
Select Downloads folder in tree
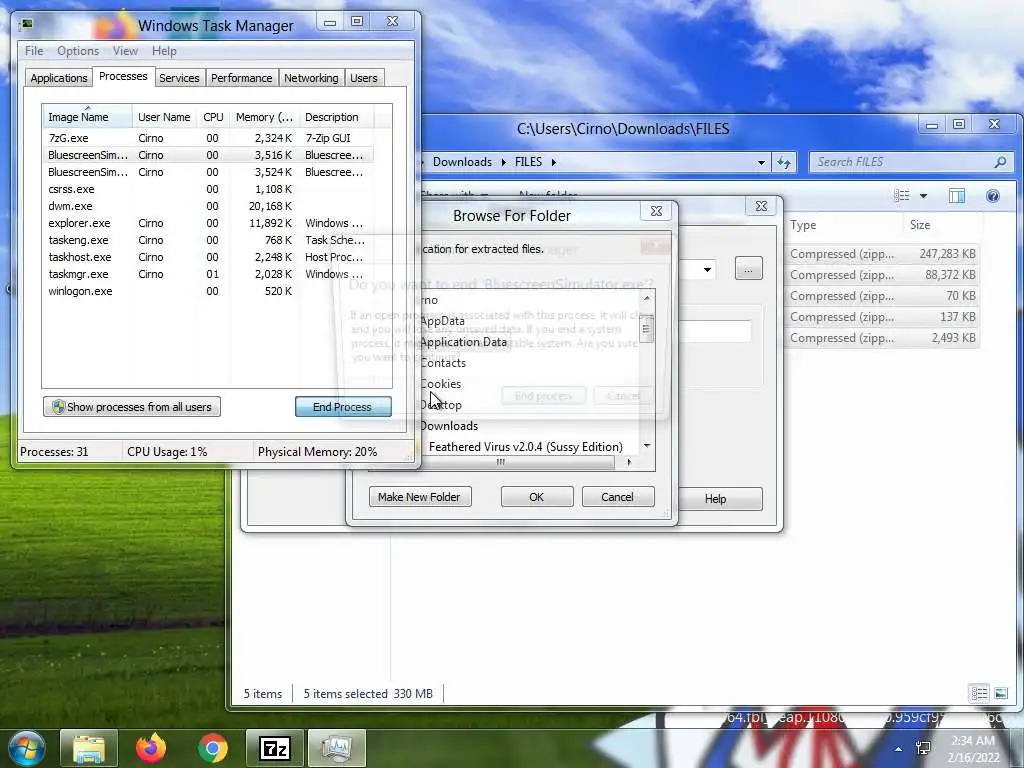[x=449, y=426]
